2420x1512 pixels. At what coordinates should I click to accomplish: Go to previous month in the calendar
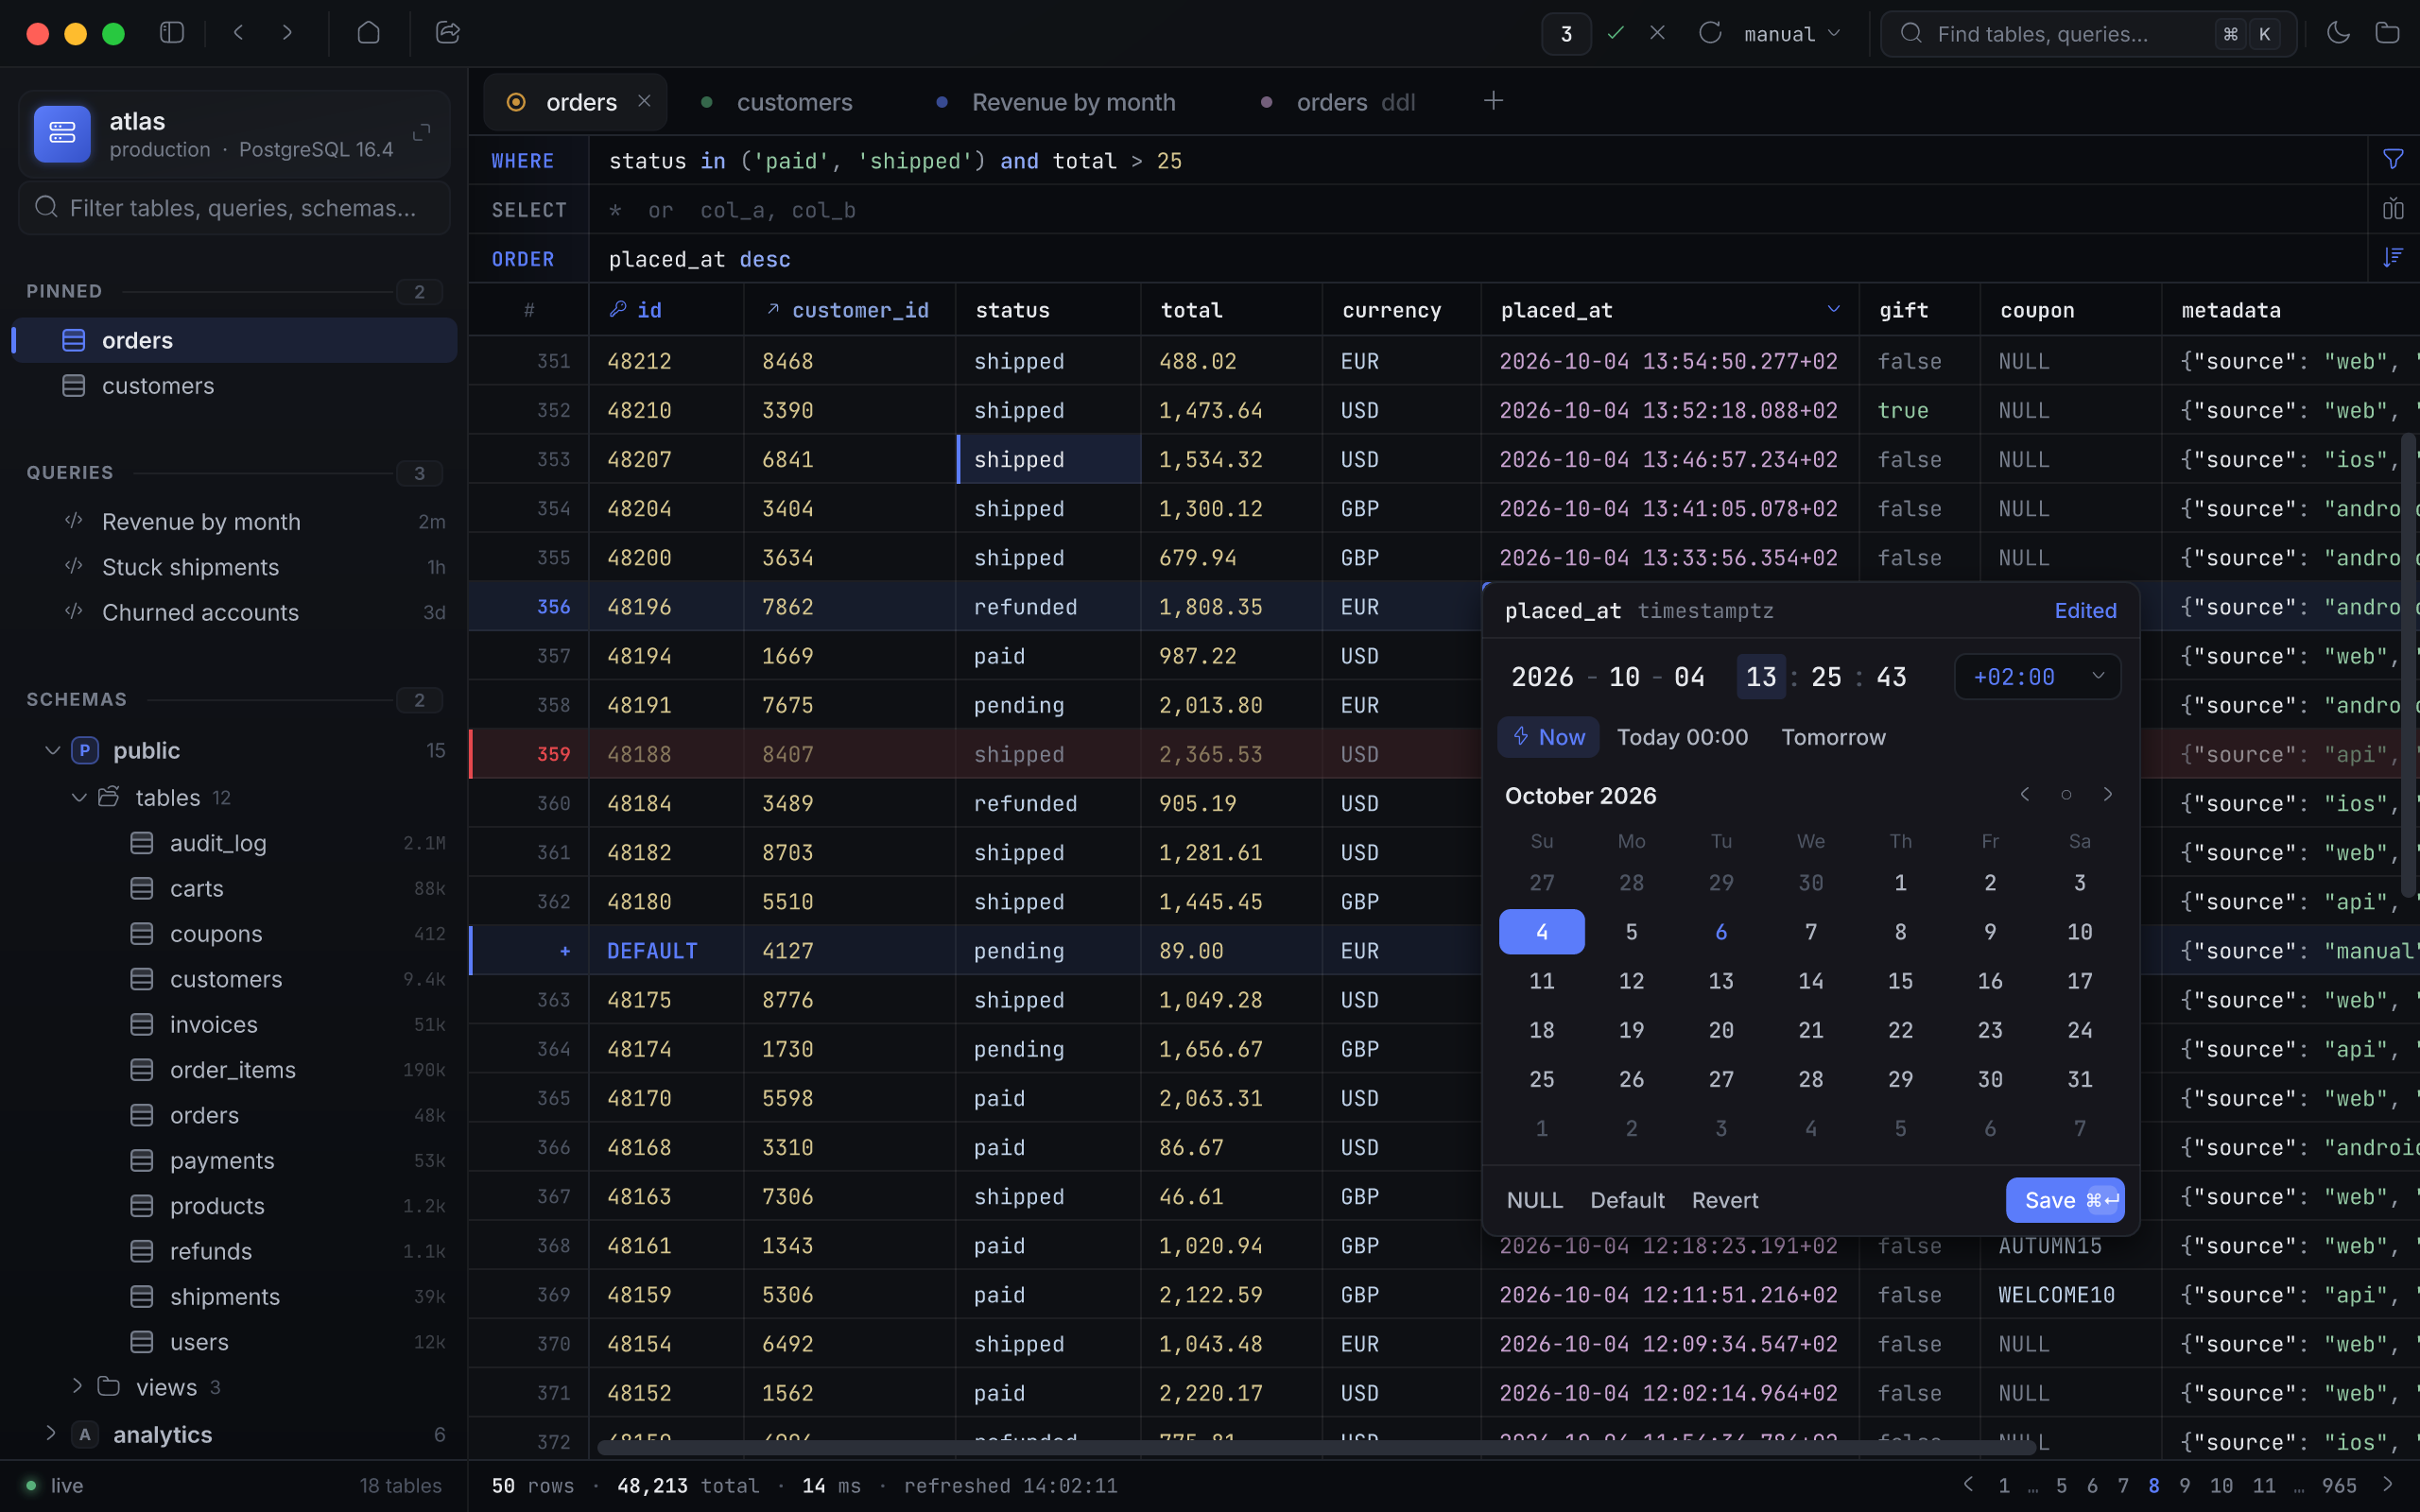click(x=2025, y=794)
